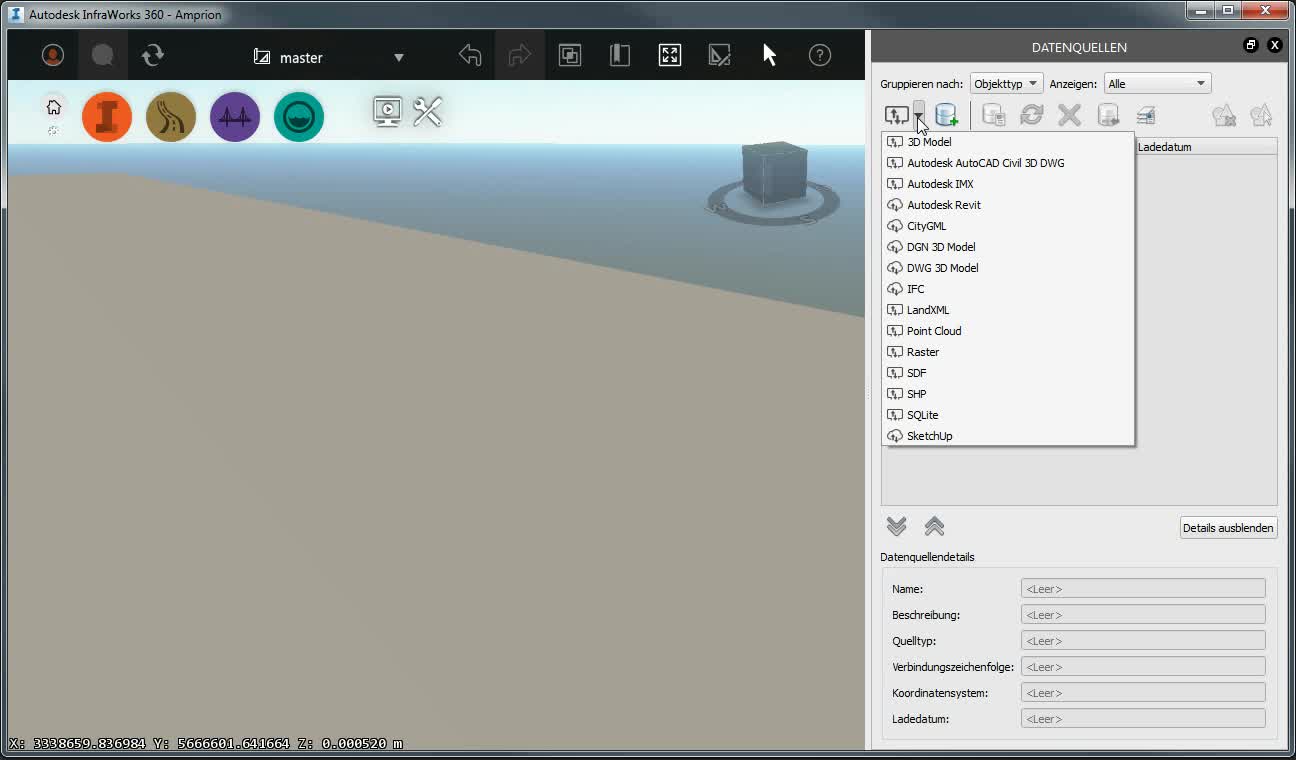Screen dimensions: 1296x760
Task: Click the collapse all double chevron up
Action: 934,526
